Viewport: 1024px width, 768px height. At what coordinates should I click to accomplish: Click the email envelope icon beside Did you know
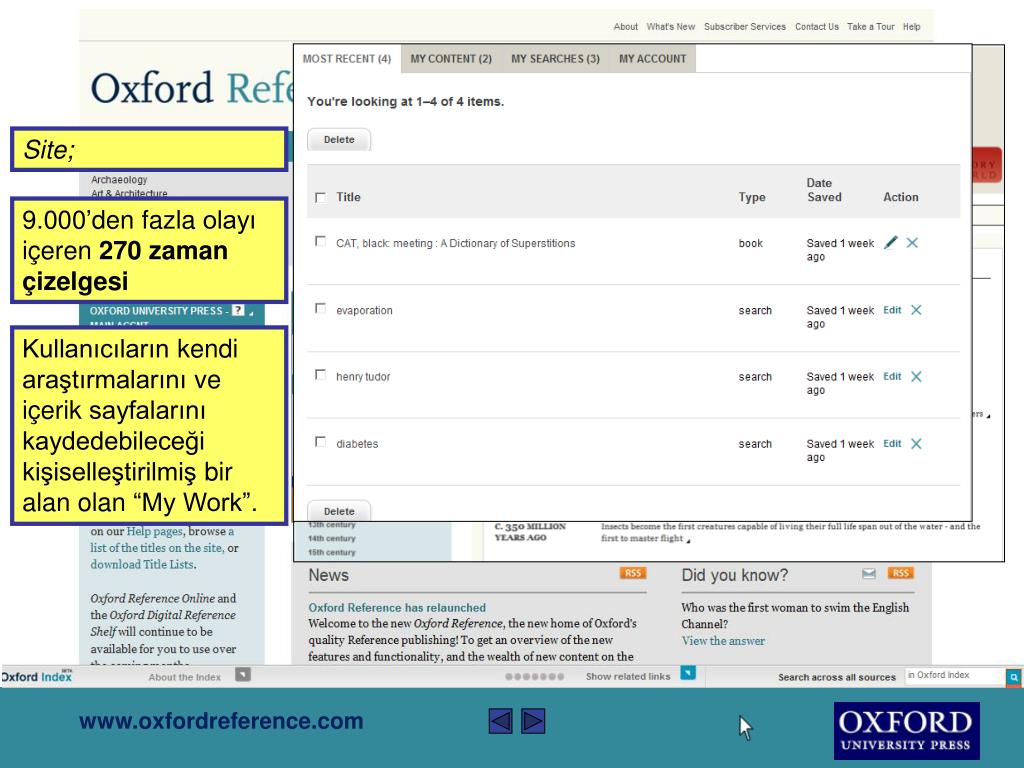869,573
